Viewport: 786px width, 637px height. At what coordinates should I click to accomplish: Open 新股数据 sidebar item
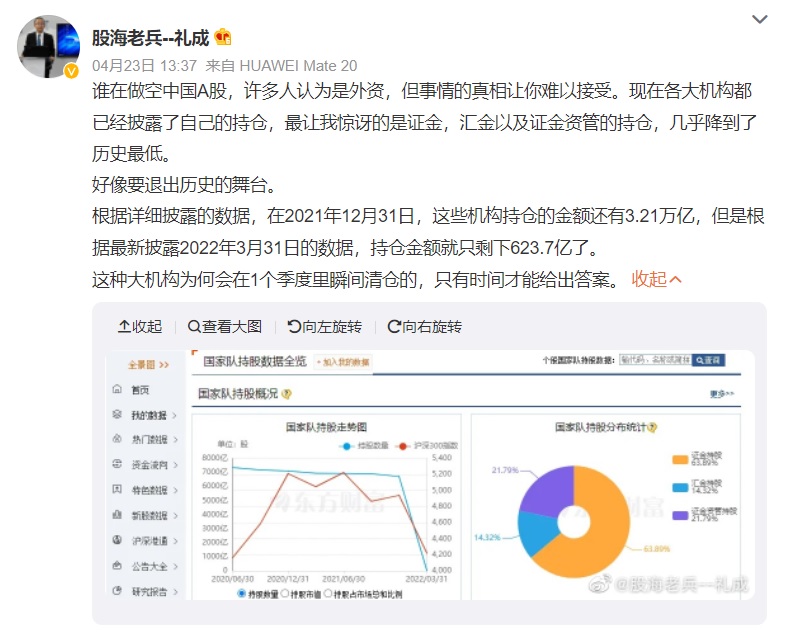[x=149, y=515]
